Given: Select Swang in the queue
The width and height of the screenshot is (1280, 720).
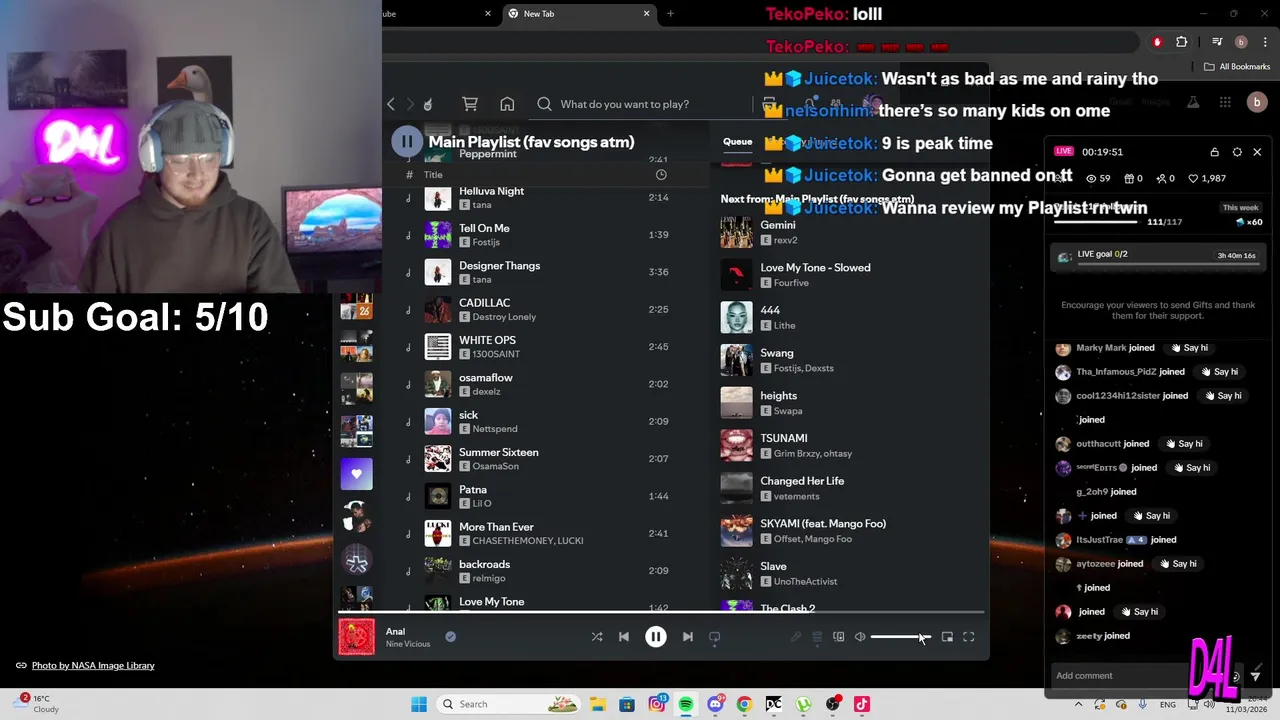Looking at the screenshot, I should pos(850,360).
